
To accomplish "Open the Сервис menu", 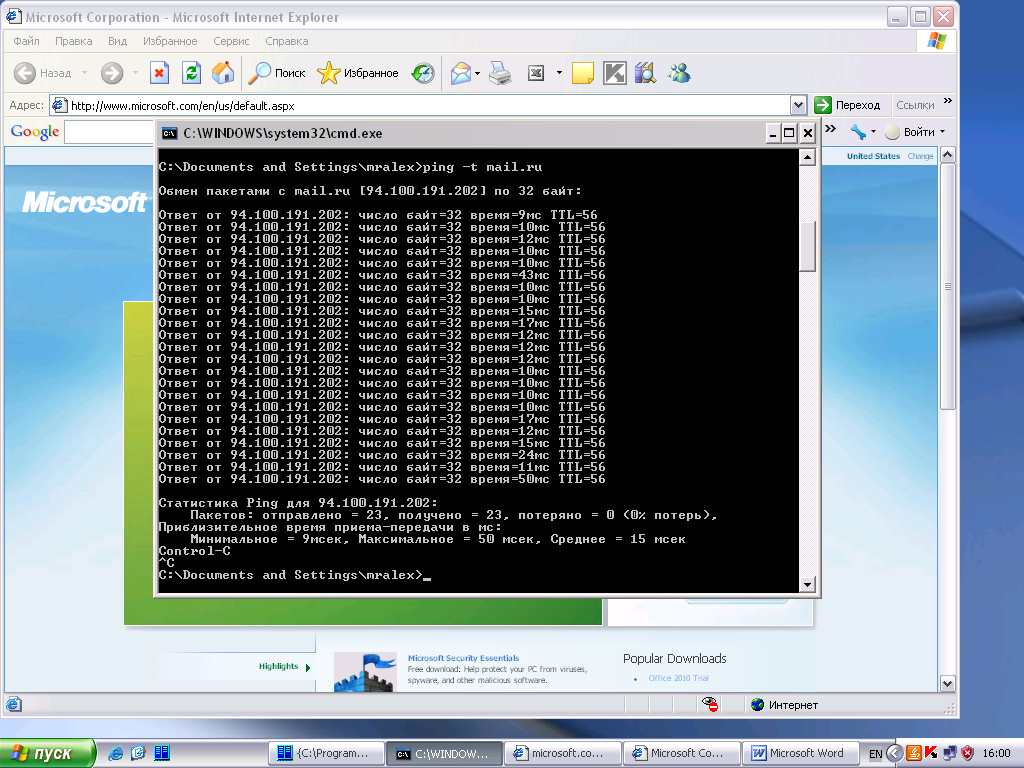I will pos(231,41).
